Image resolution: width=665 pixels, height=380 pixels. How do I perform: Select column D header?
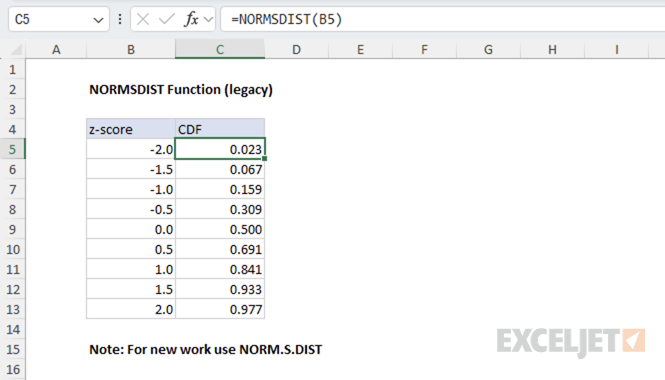(296, 50)
